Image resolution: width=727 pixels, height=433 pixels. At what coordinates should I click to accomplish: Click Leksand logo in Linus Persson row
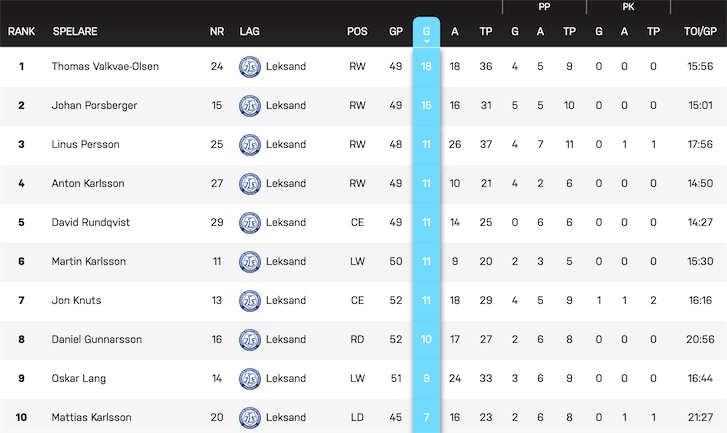coord(249,145)
